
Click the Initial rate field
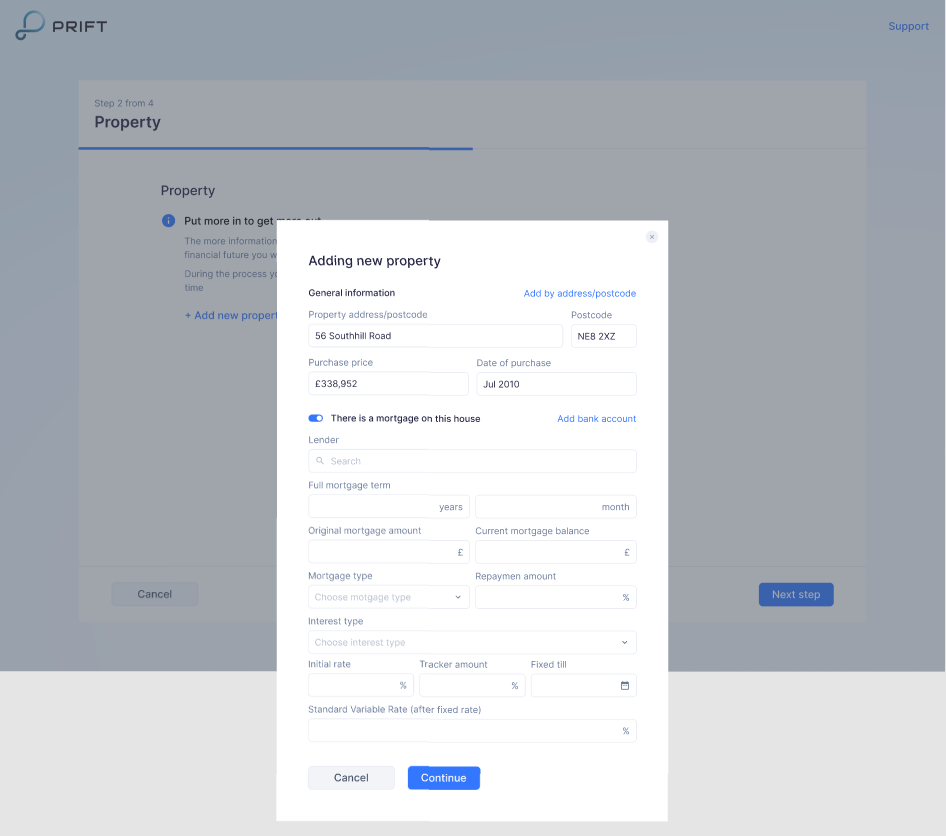pos(361,685)
